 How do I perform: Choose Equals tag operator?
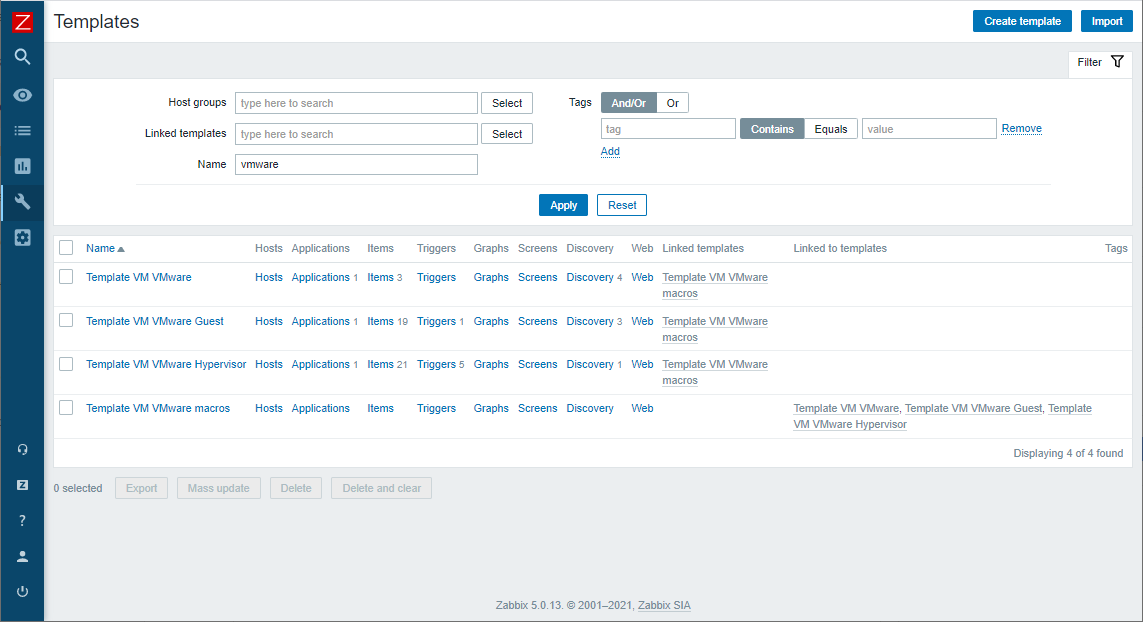pos(830,129)
